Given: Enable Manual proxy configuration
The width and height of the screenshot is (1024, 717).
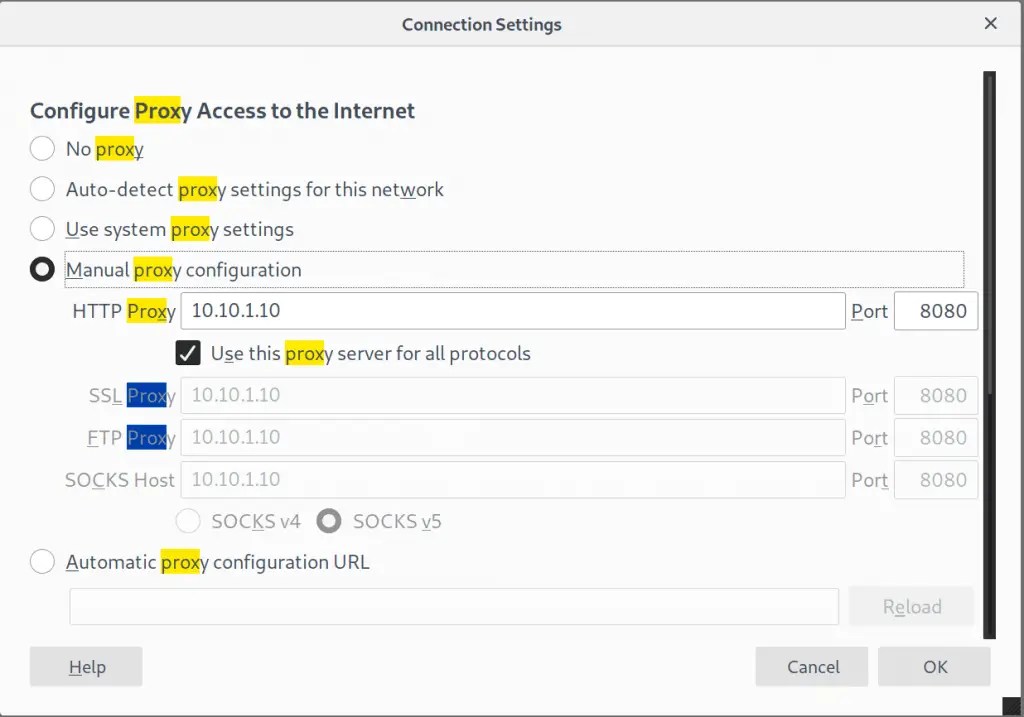Looking at the screenshot, I should click(x=42, y=269).
